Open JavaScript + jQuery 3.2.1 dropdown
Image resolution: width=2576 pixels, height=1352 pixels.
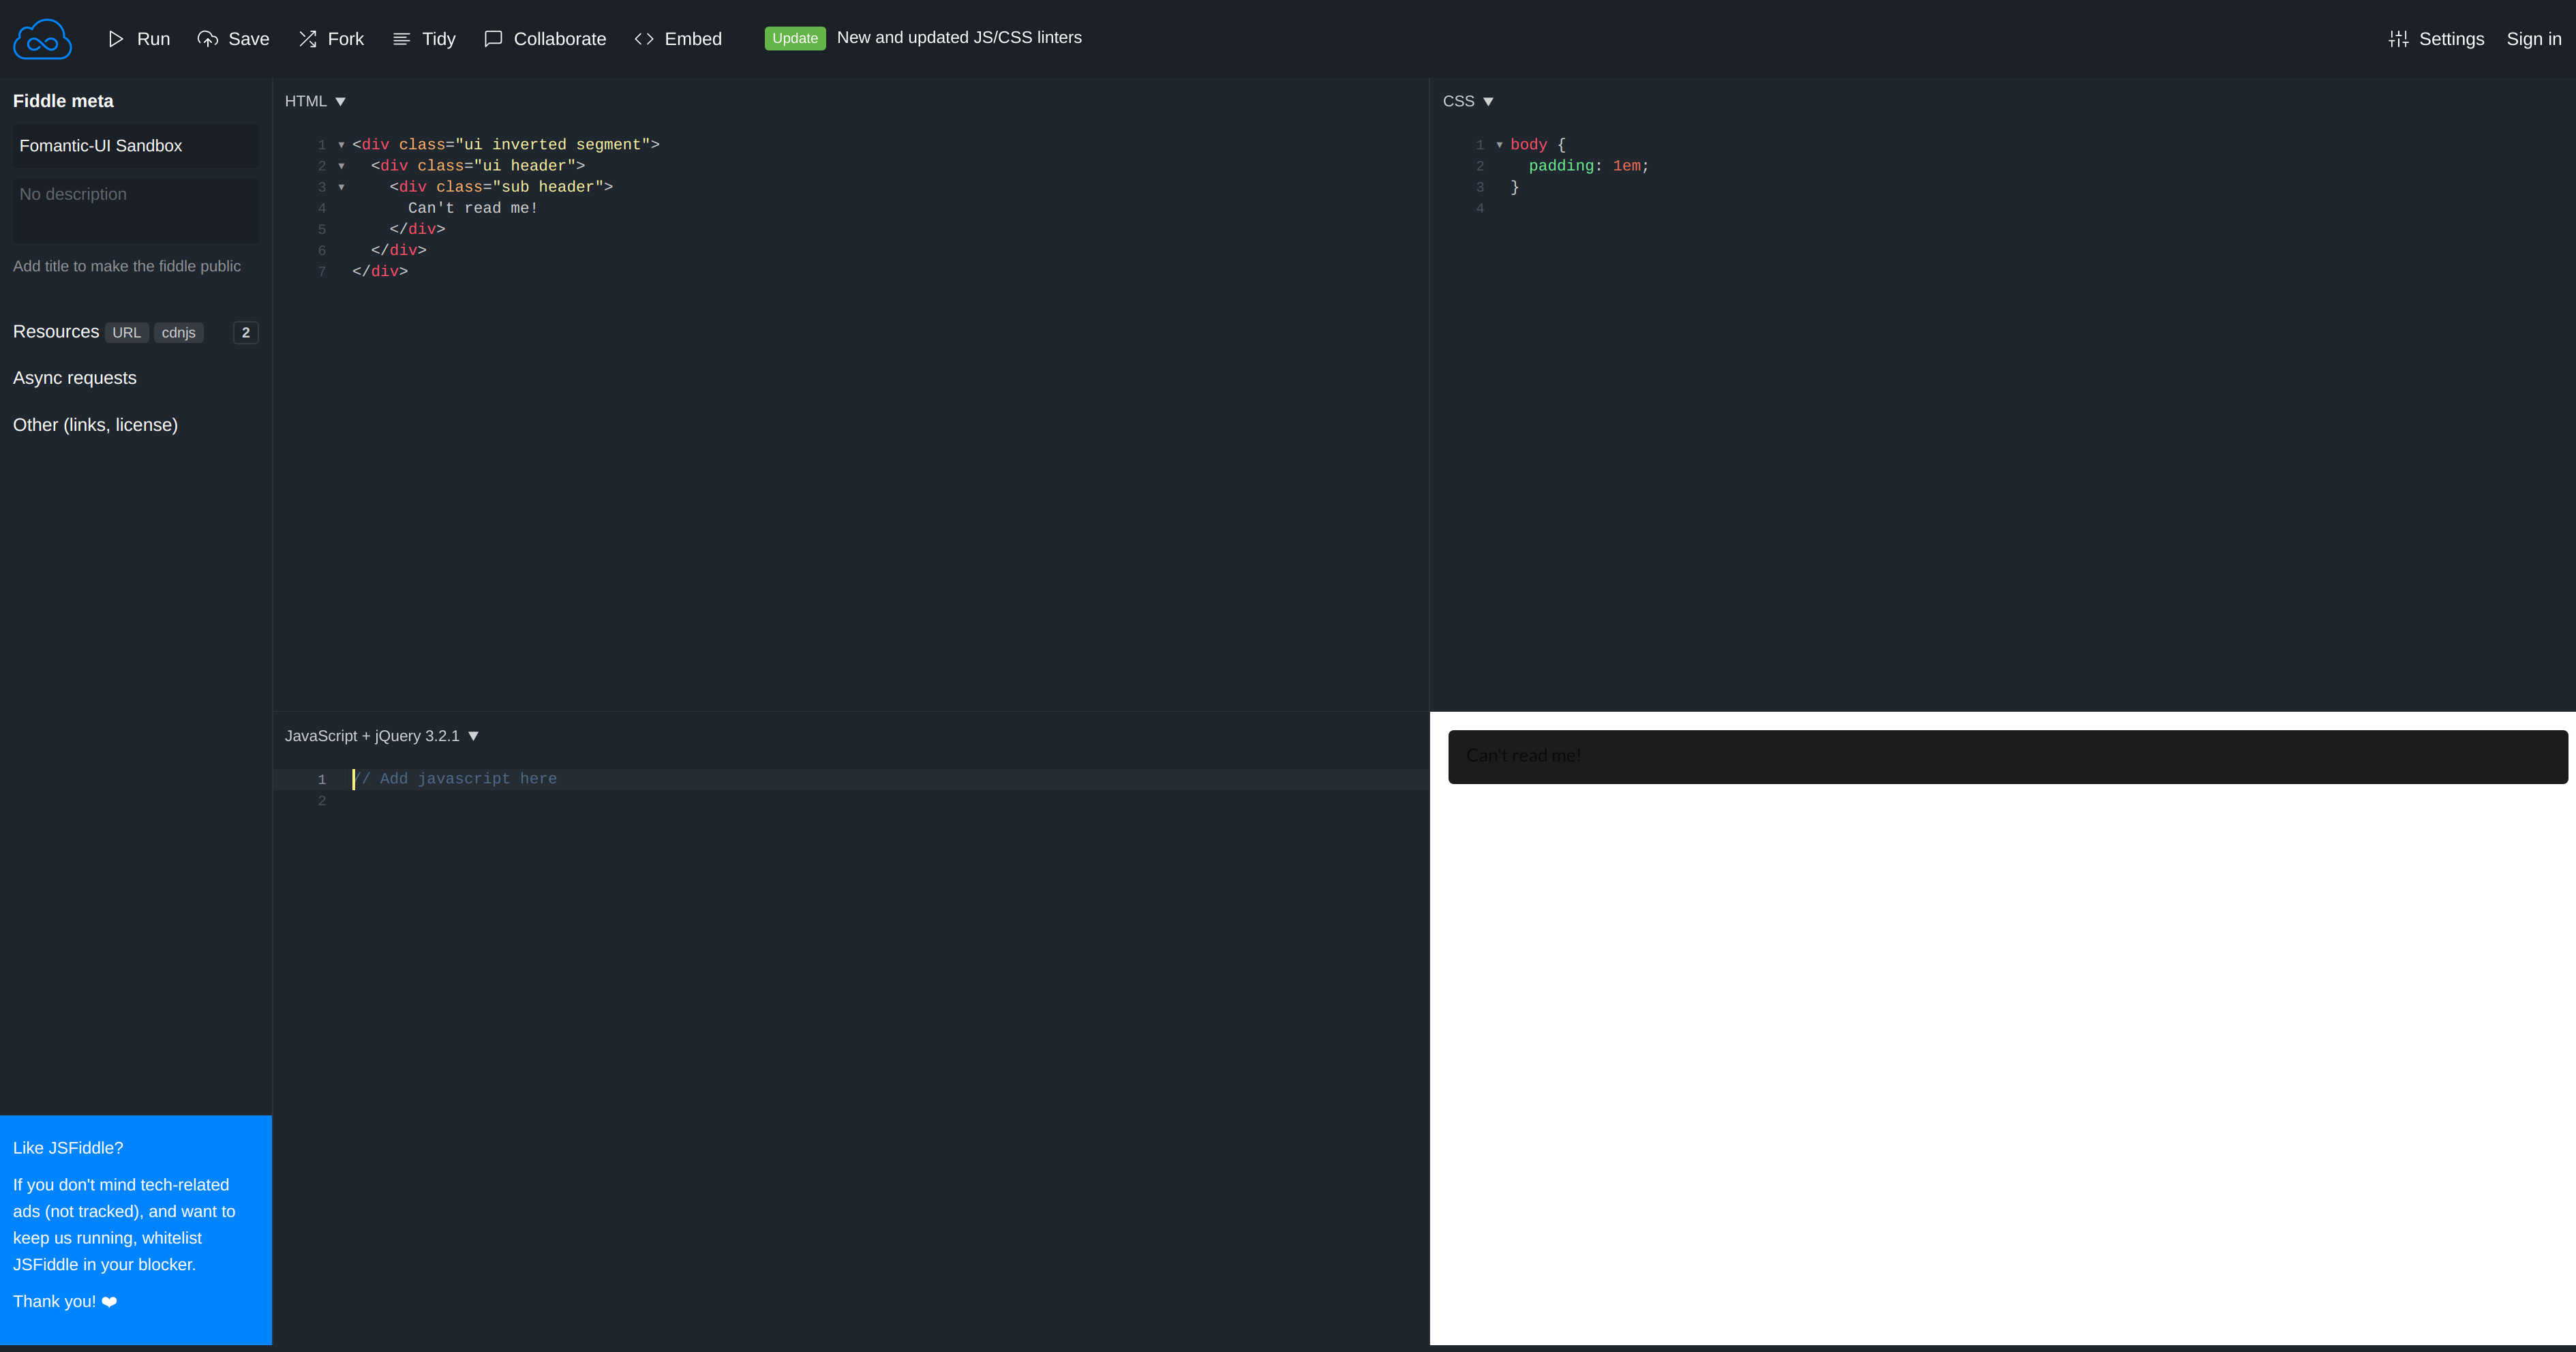tap(382, 736)
